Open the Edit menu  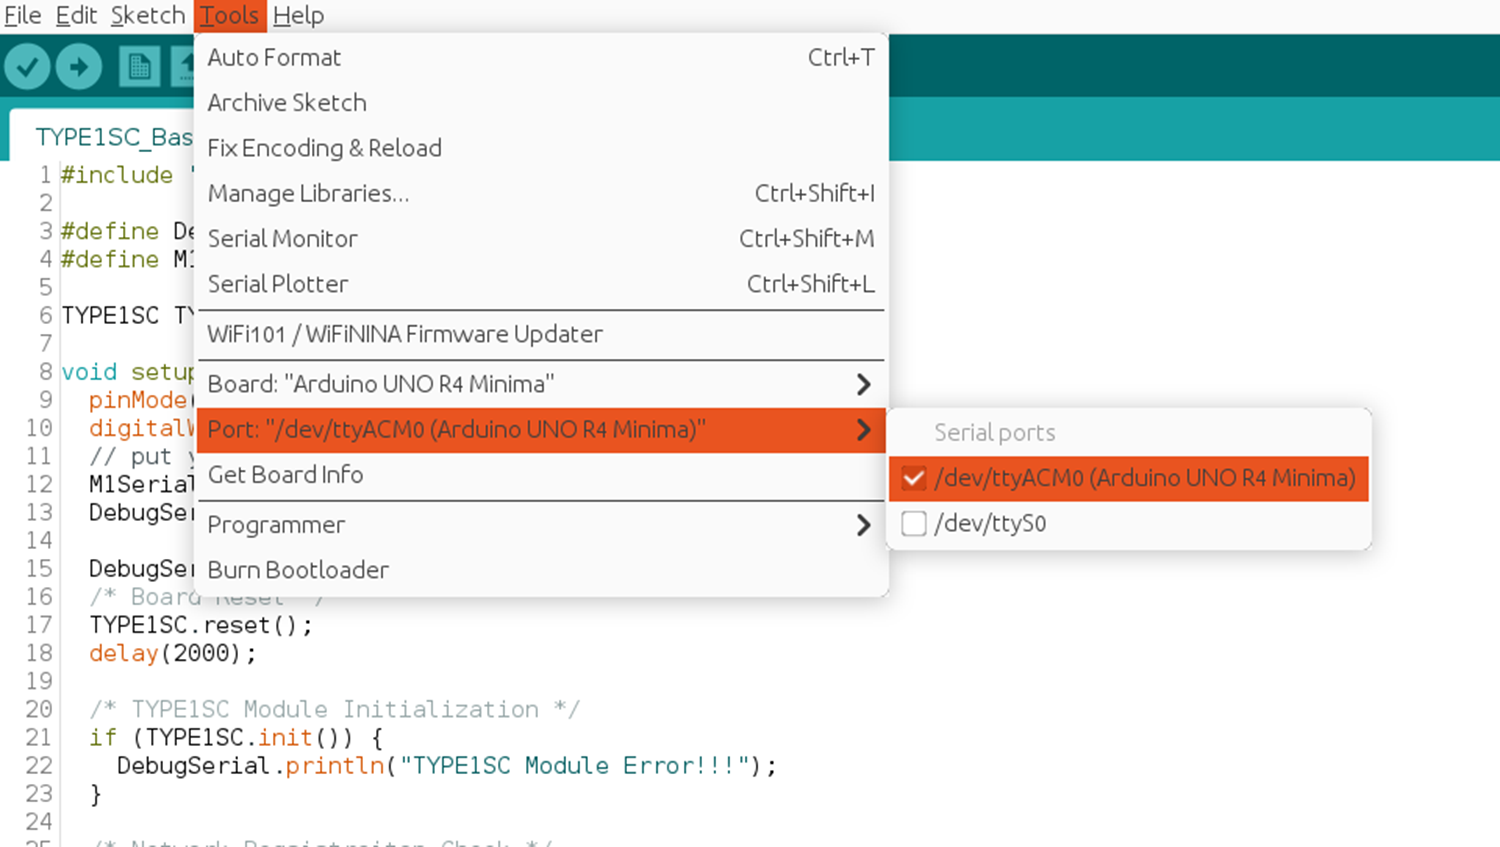(76, 15)
